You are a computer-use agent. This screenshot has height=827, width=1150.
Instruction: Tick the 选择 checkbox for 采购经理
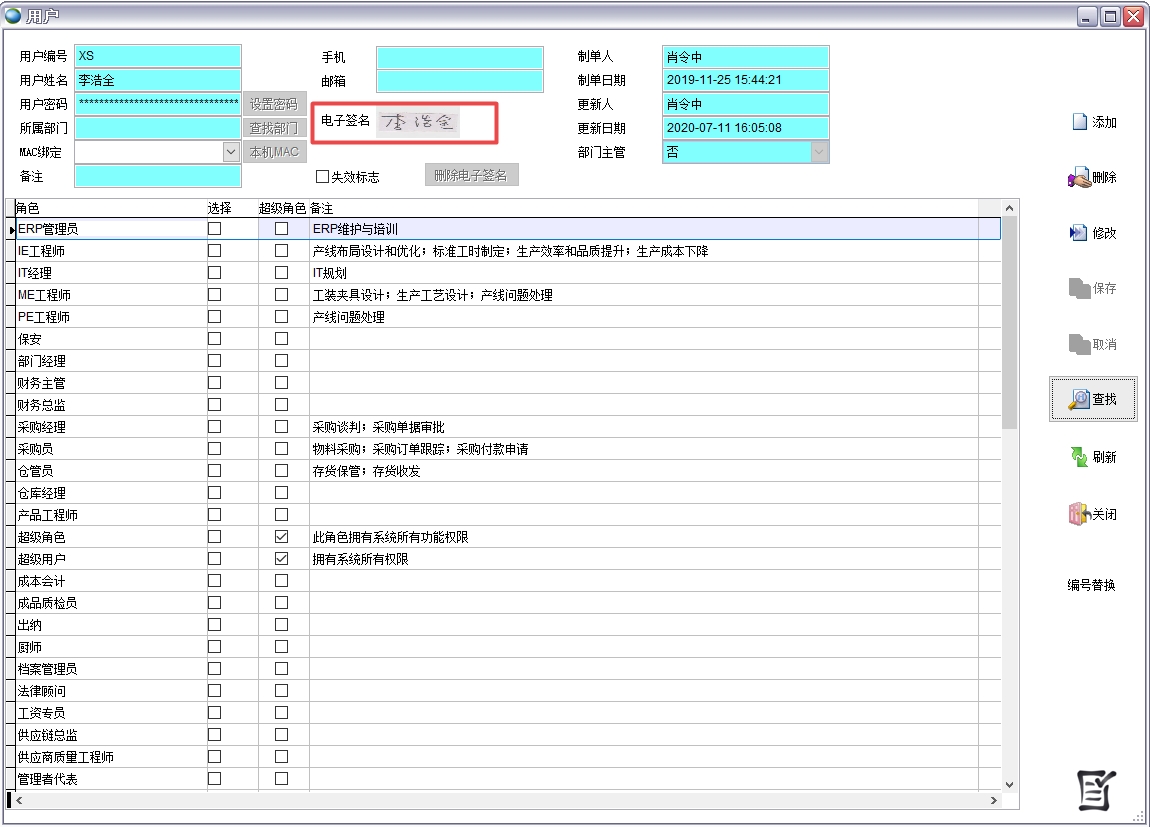(214, 427)
